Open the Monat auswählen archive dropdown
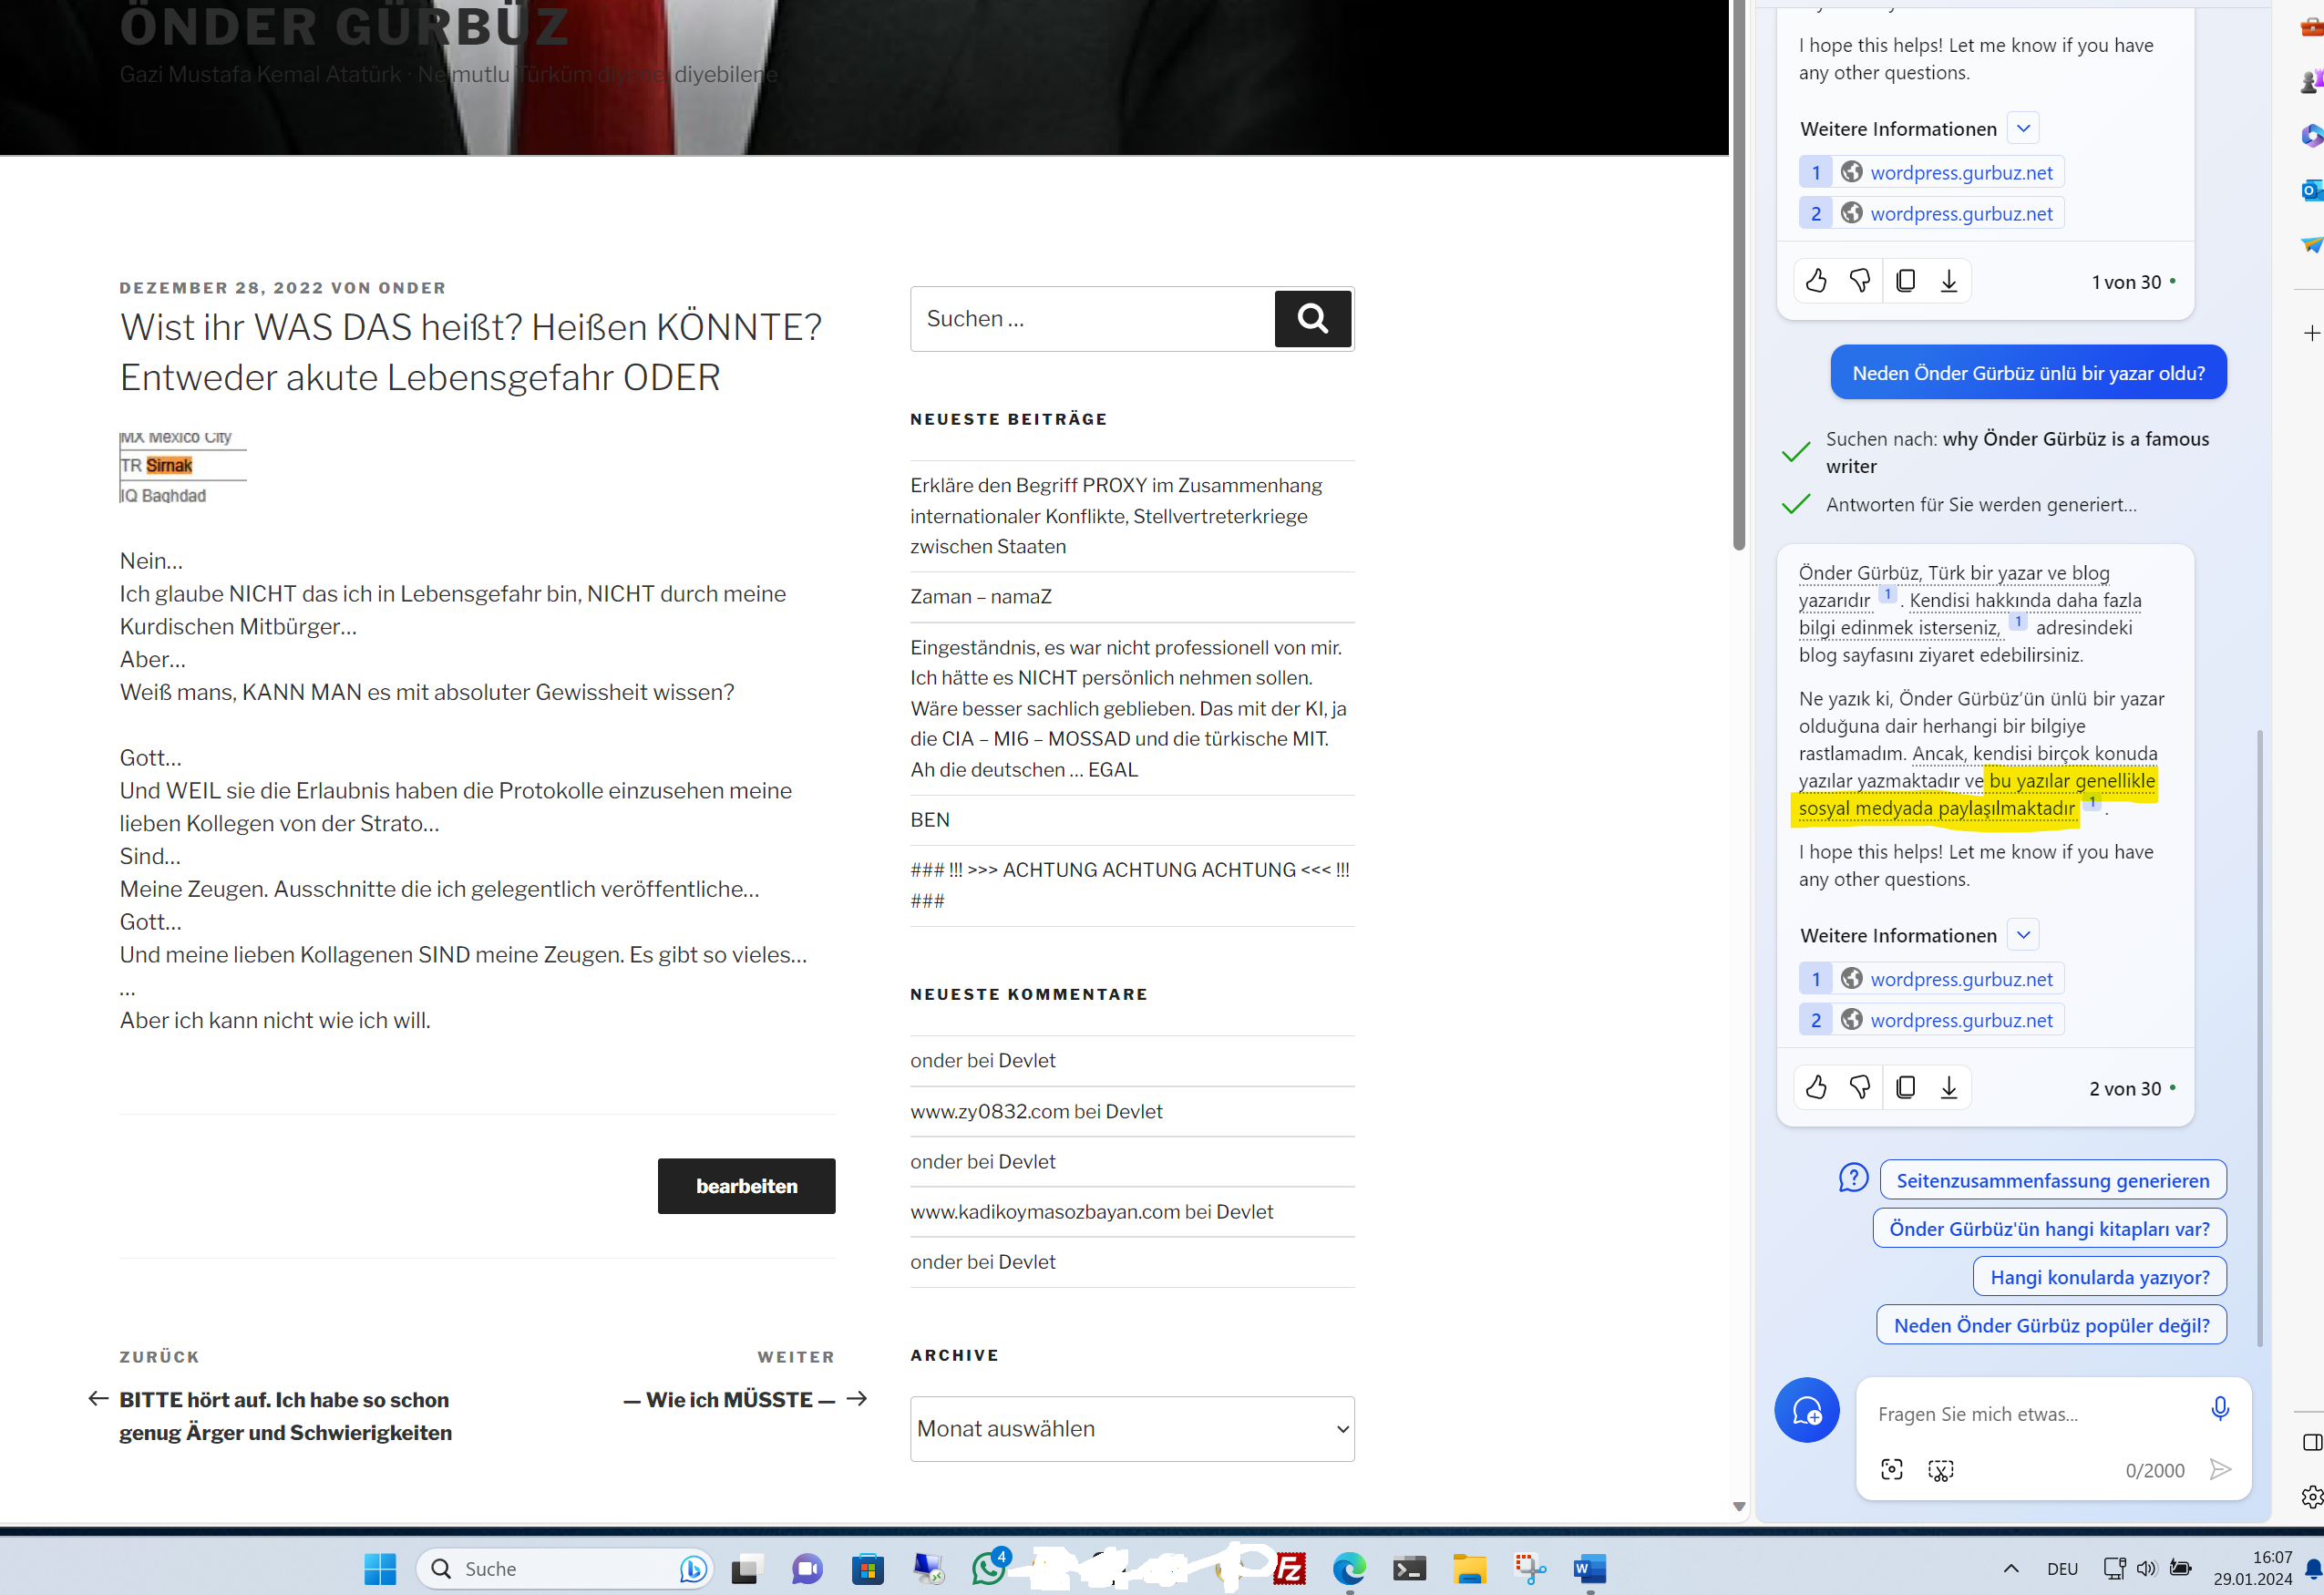 click(1132, 1428)
